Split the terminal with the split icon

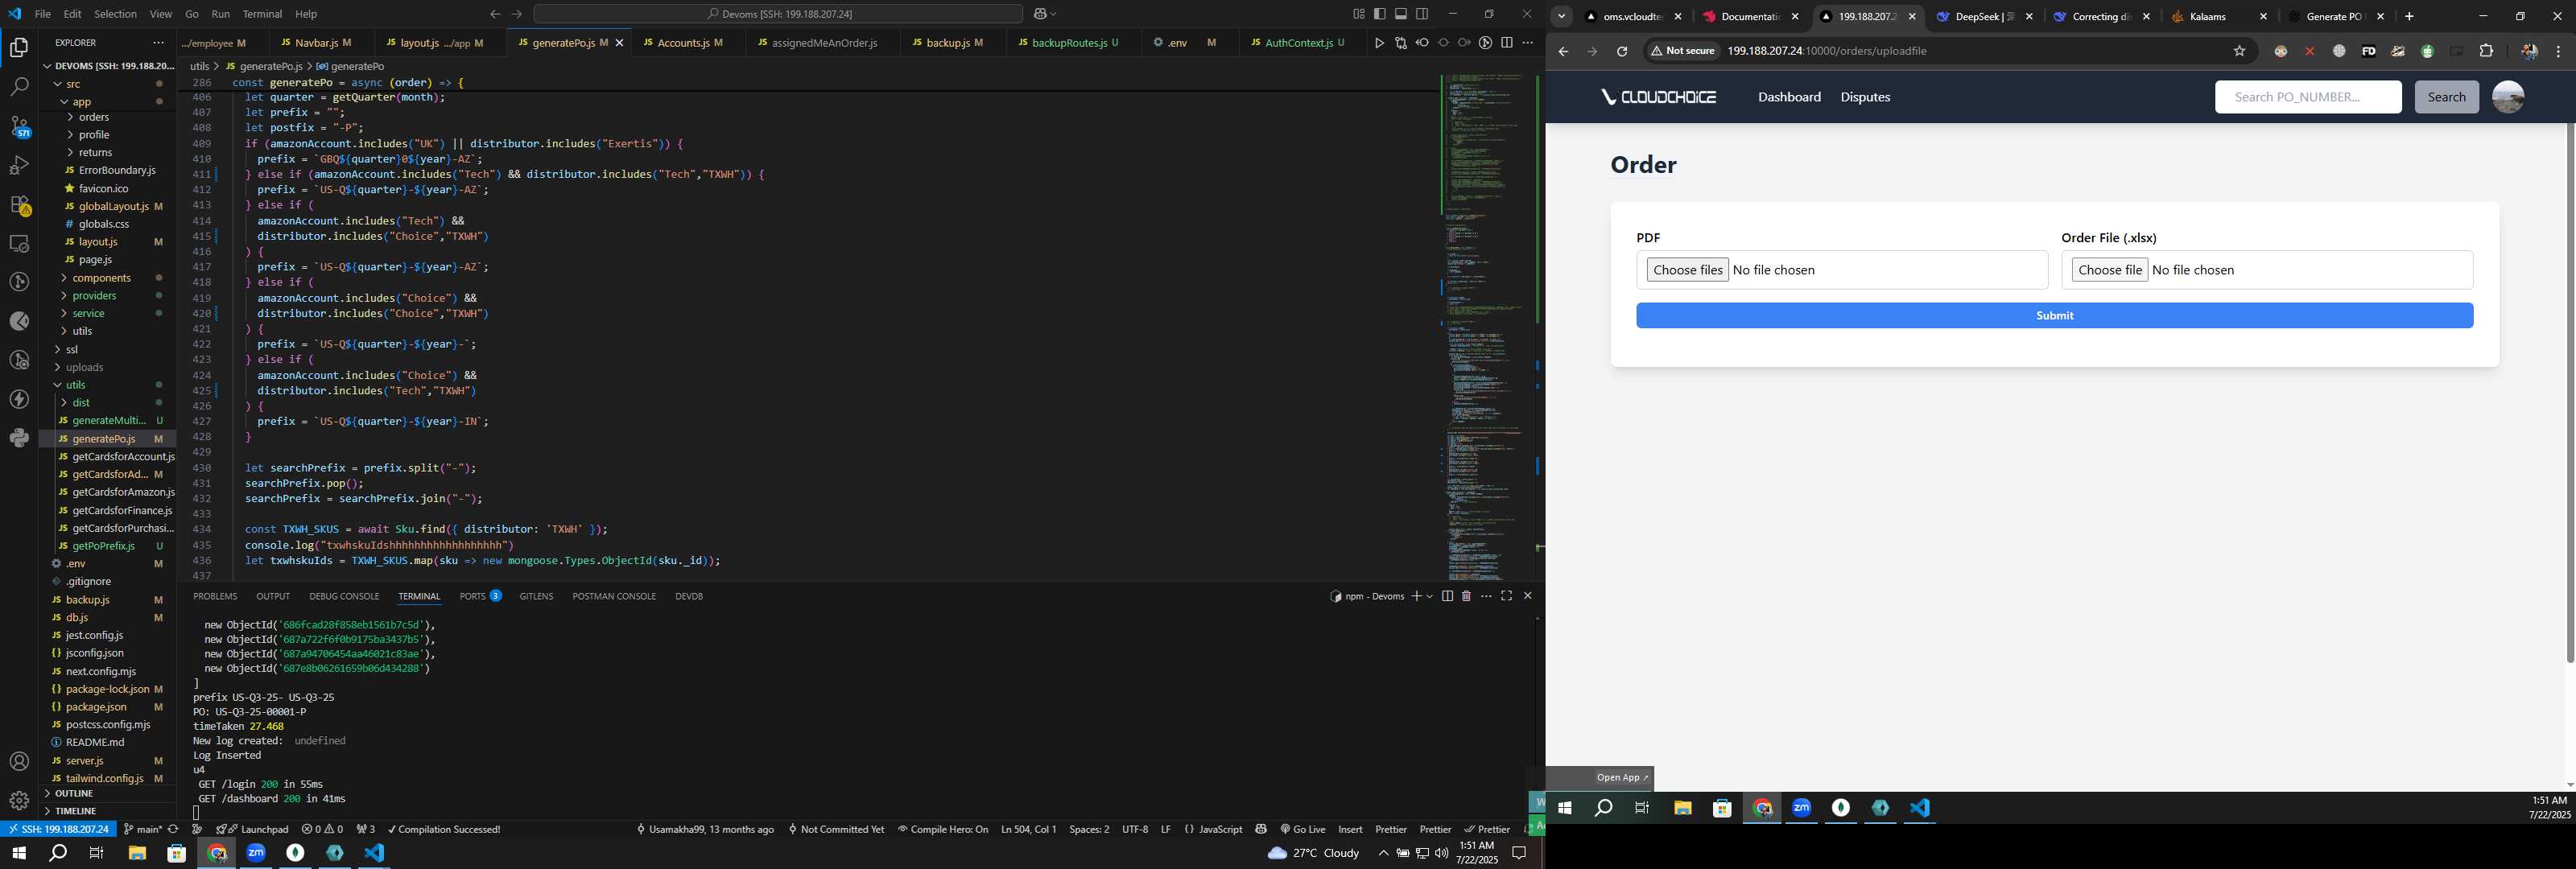pos(1447,596)
